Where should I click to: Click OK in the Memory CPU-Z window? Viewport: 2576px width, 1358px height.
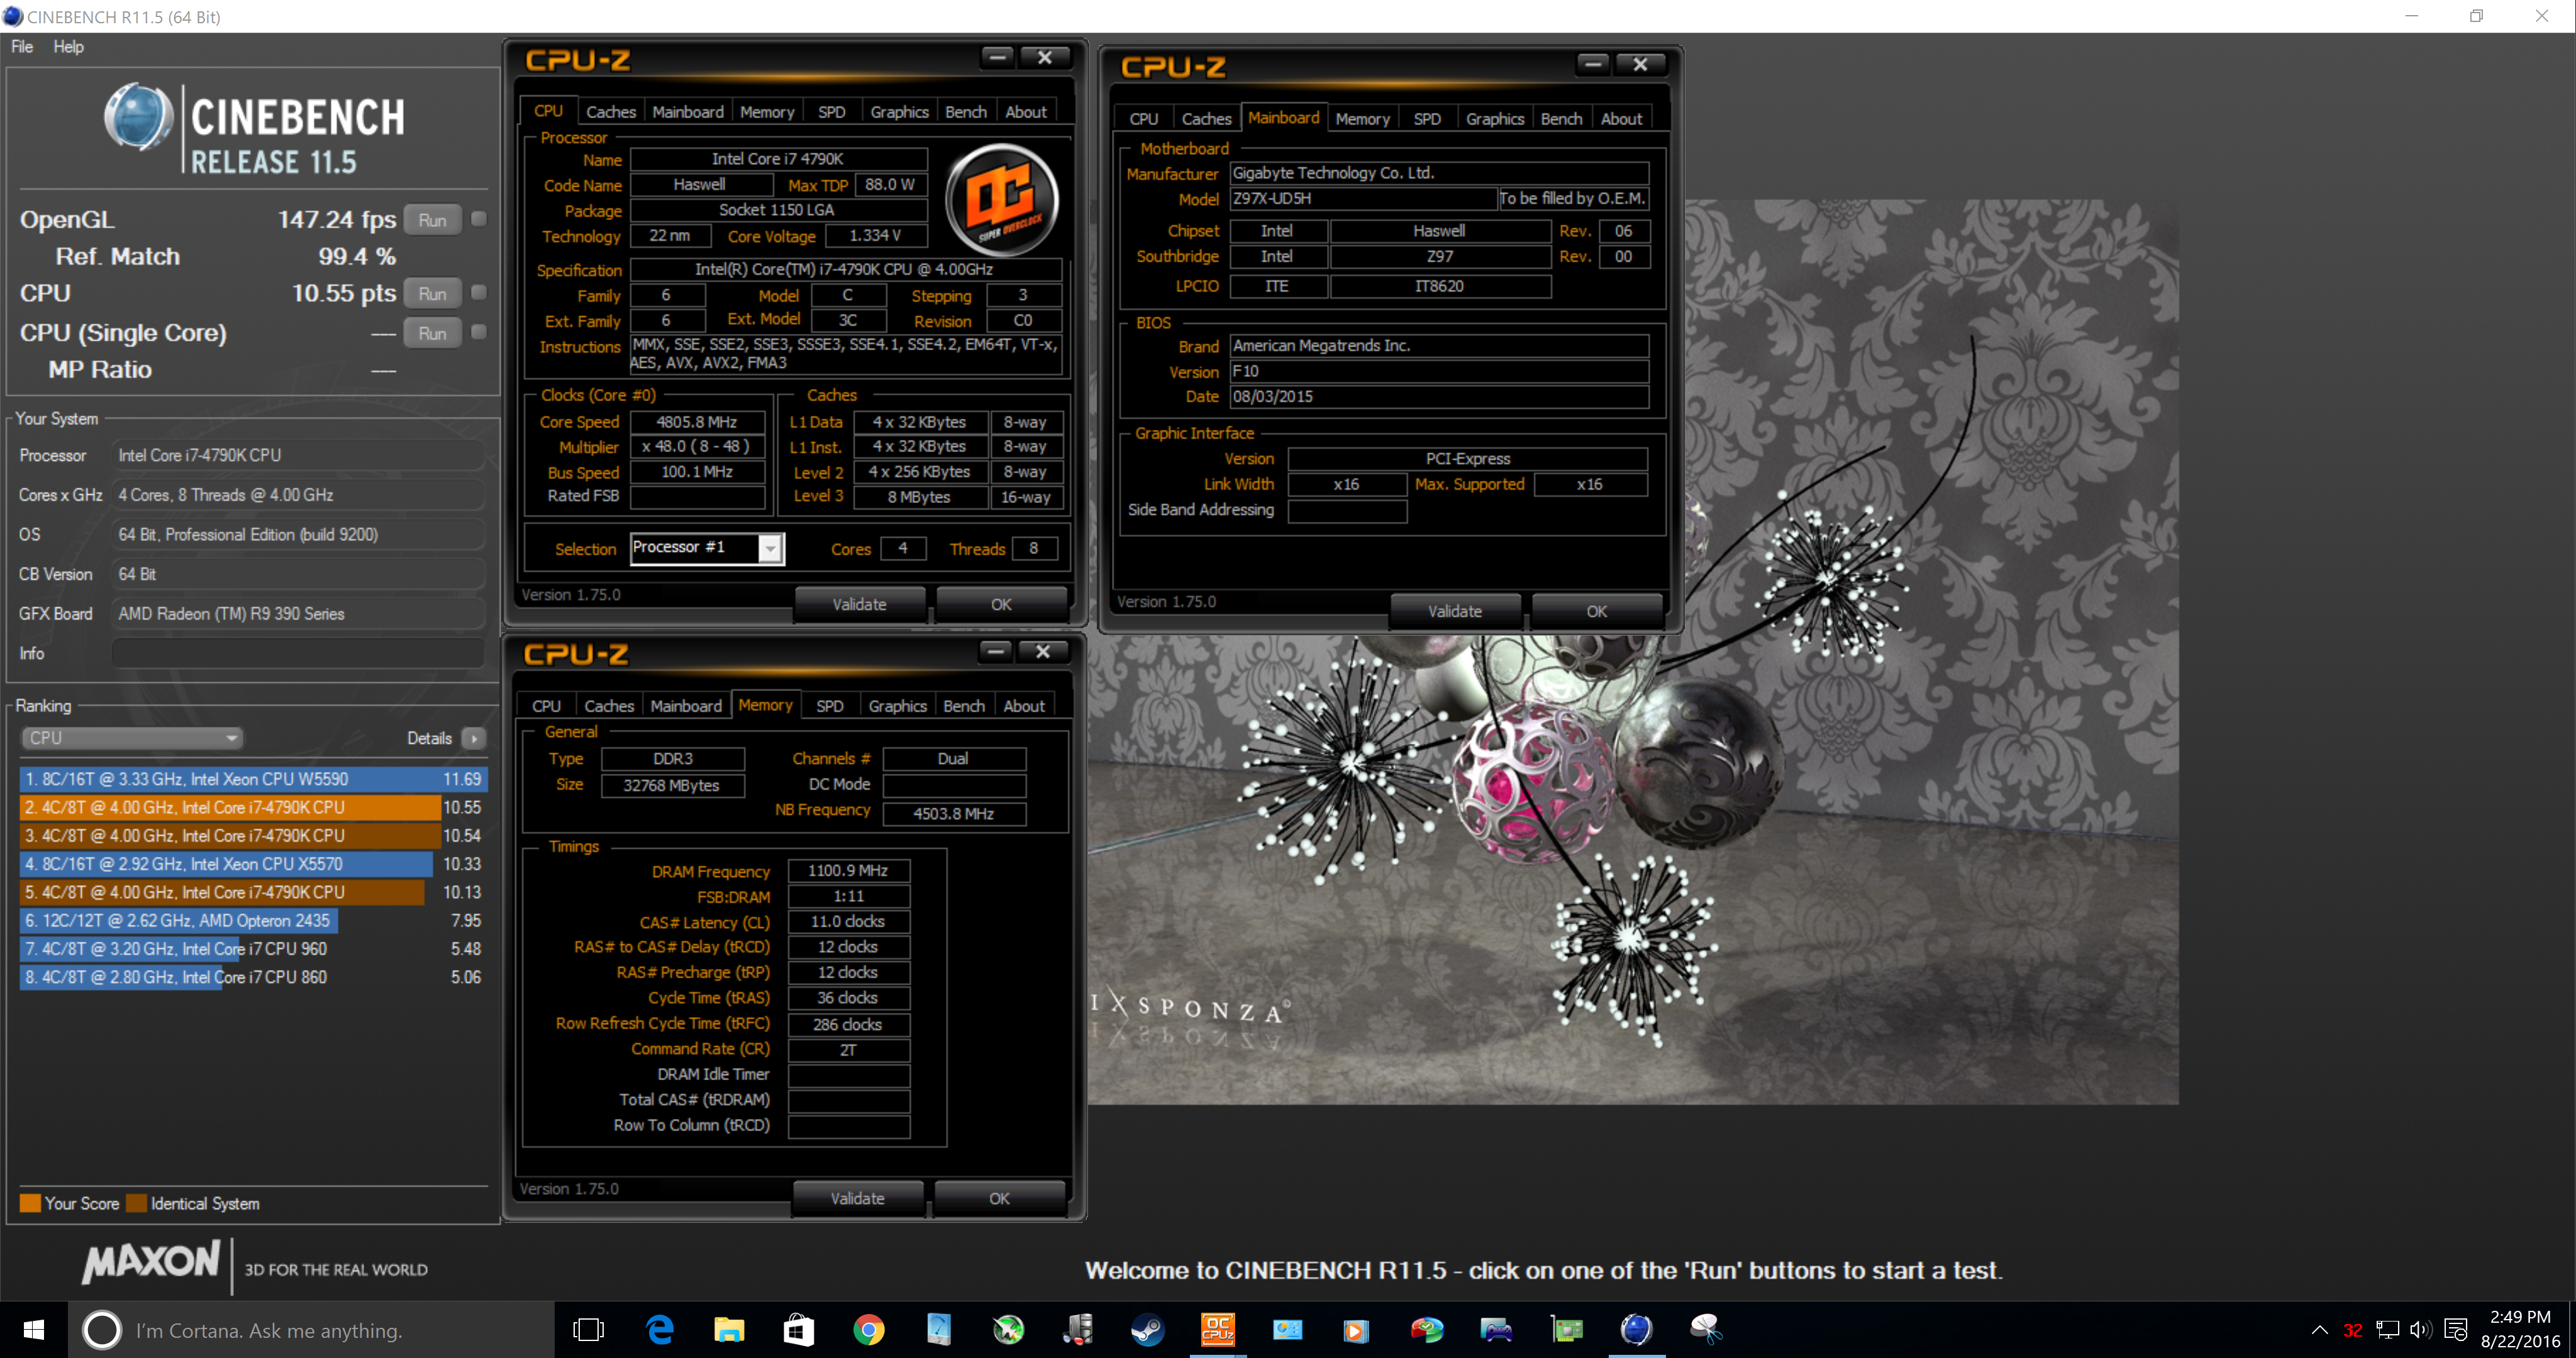click(999, 1198)
